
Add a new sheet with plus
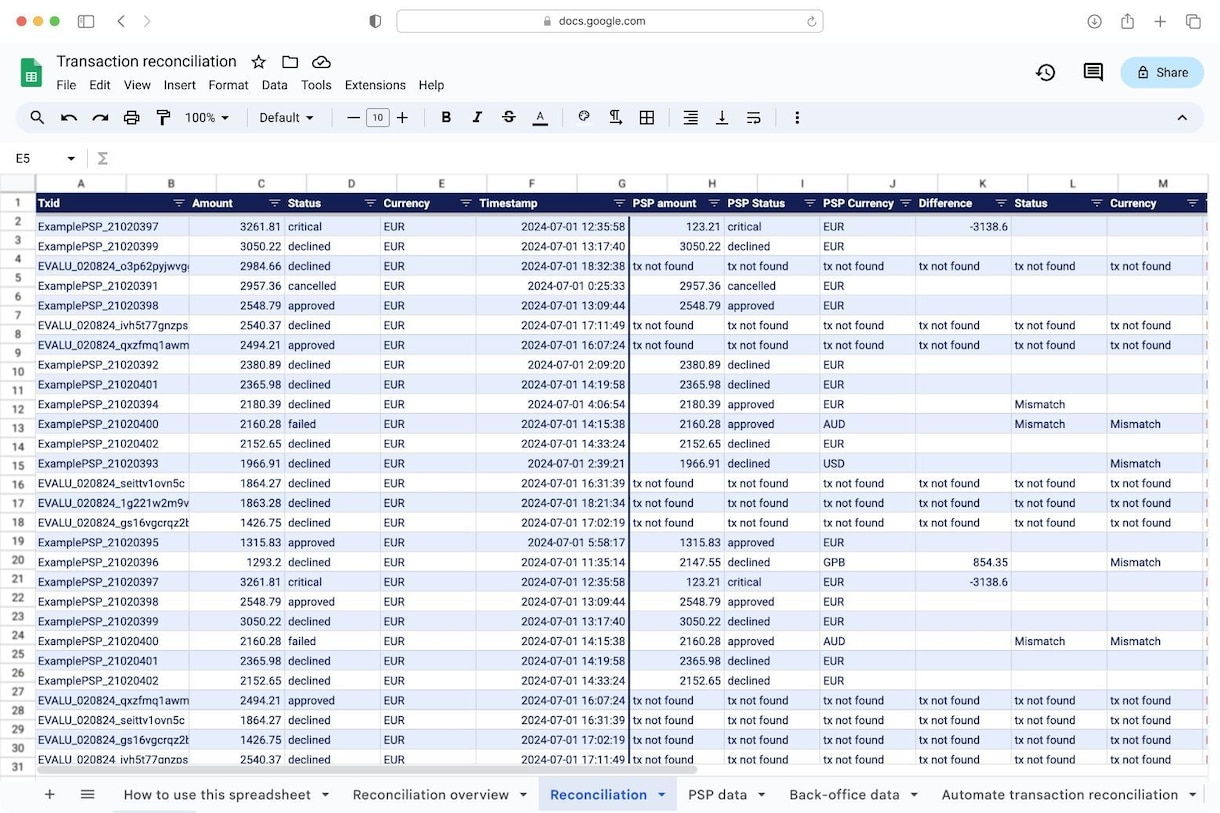(49, 795)
